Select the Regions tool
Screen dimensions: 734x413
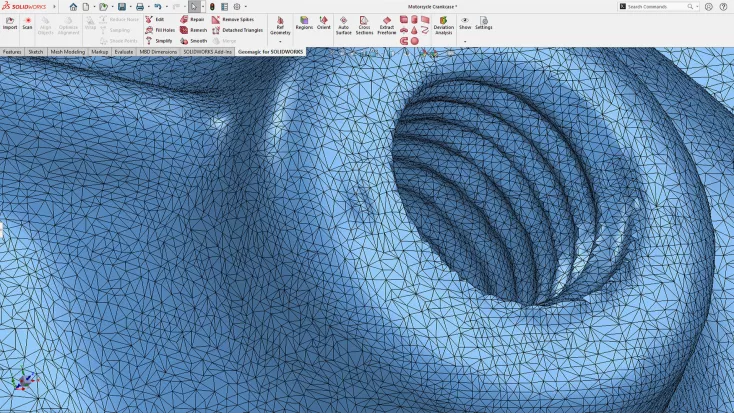point(304,23)
